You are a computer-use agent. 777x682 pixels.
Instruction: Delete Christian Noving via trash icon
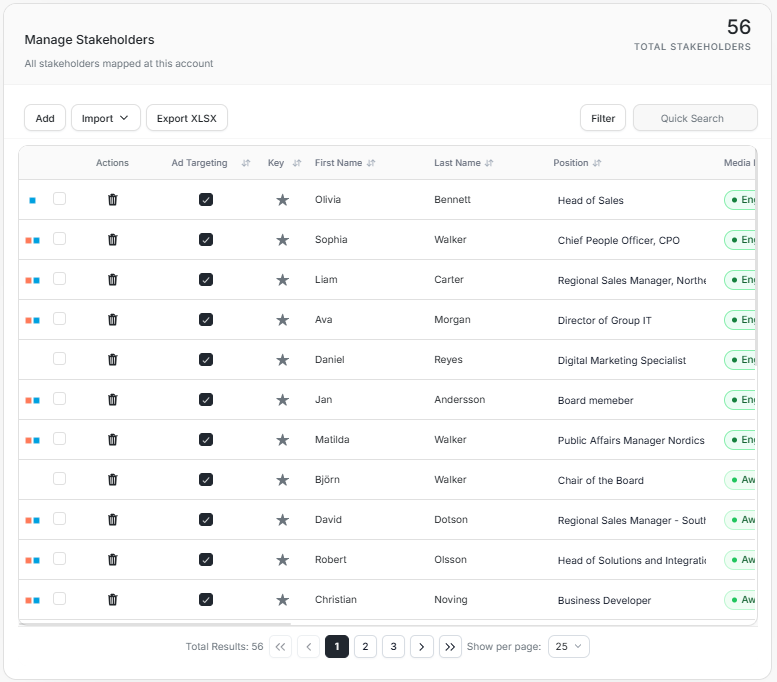[x=112, y=600]
